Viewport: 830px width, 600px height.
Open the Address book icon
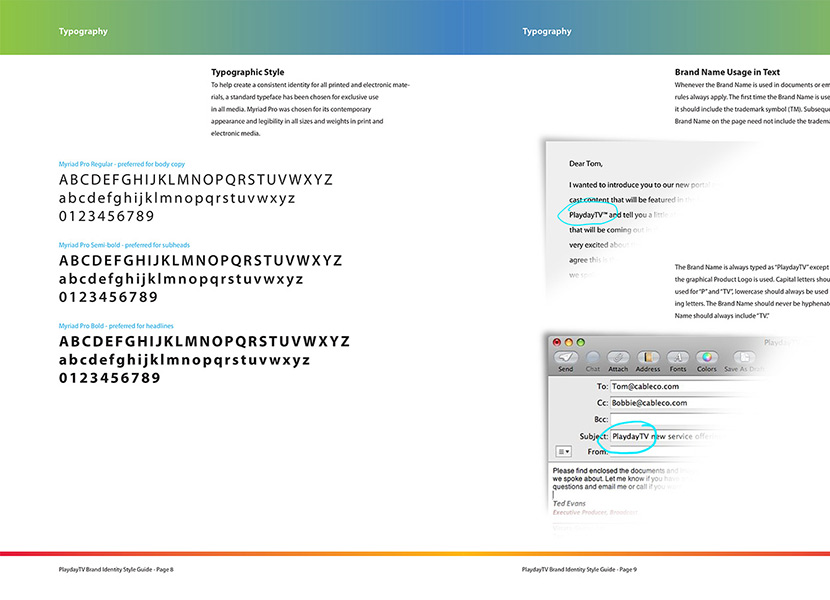coord(648,357)
